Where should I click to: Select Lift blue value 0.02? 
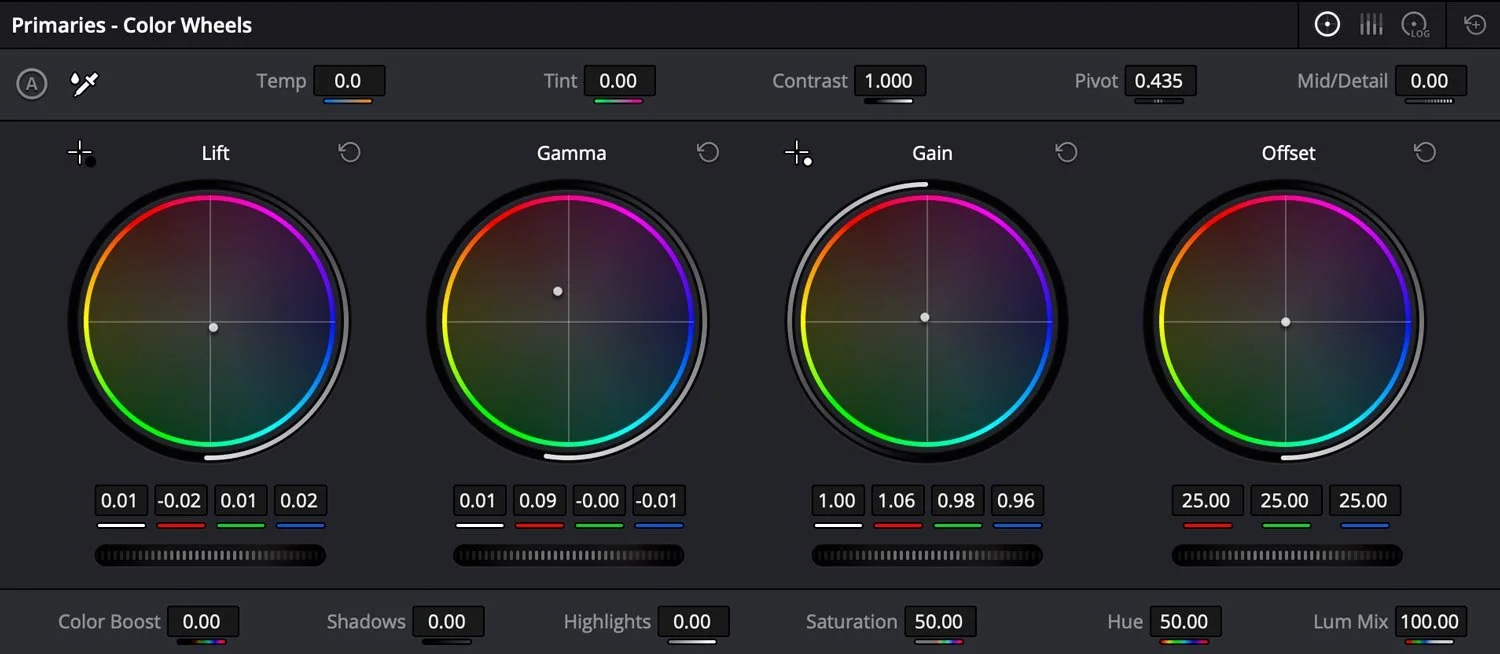click(x=300, y=500)
